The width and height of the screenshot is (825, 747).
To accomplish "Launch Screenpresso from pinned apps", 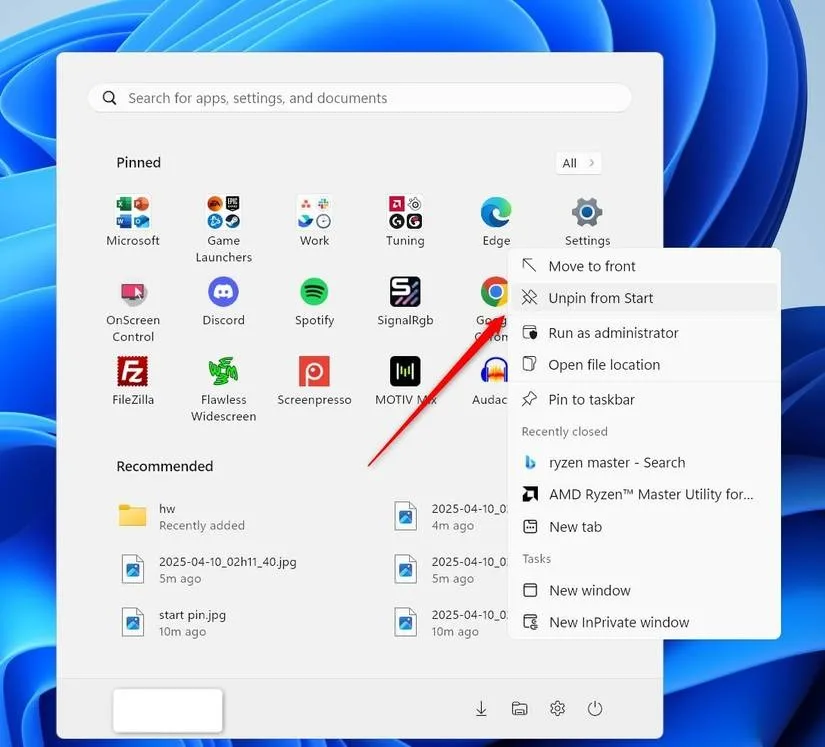I will tap(314, 371).
